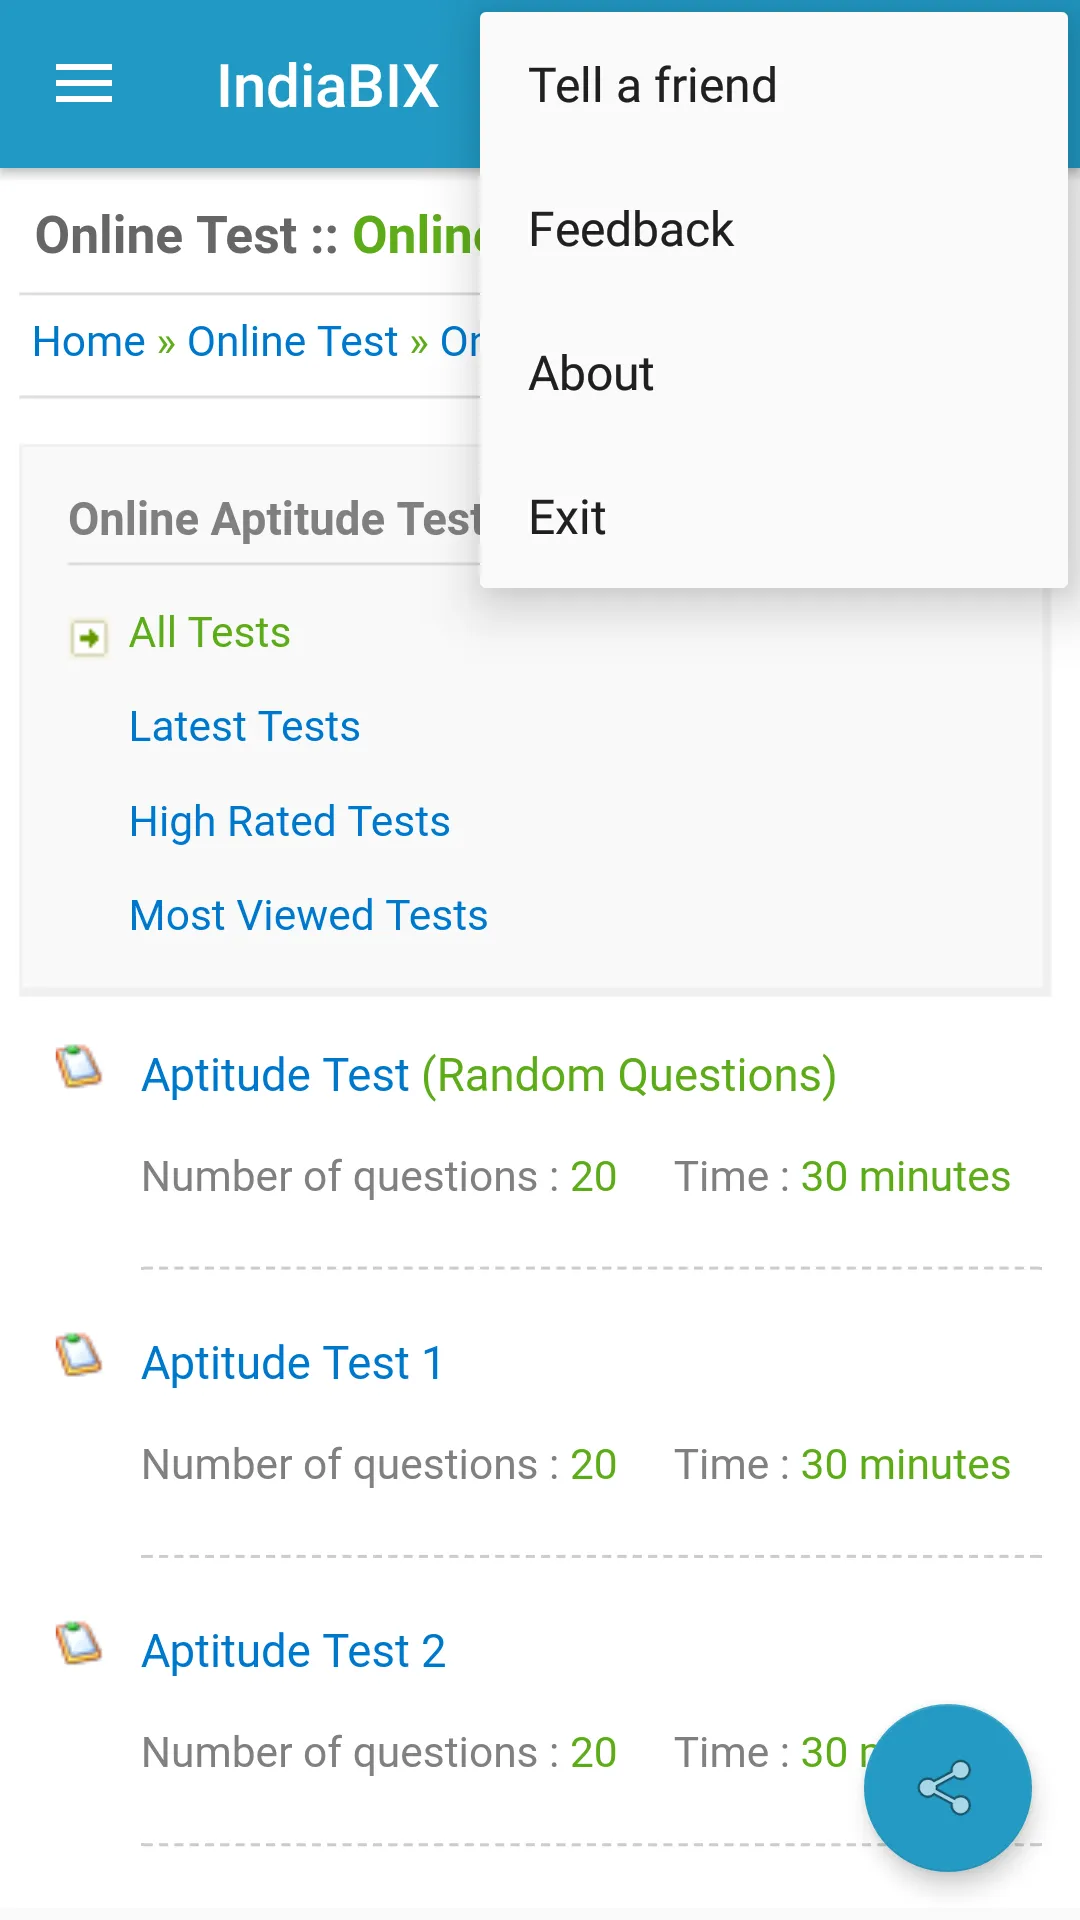Click the clipboard icon for Aptitude Test (Random Questions)
Image resolution: width=1080 pixels, height=1920 pixels.
pos(79,1067)
